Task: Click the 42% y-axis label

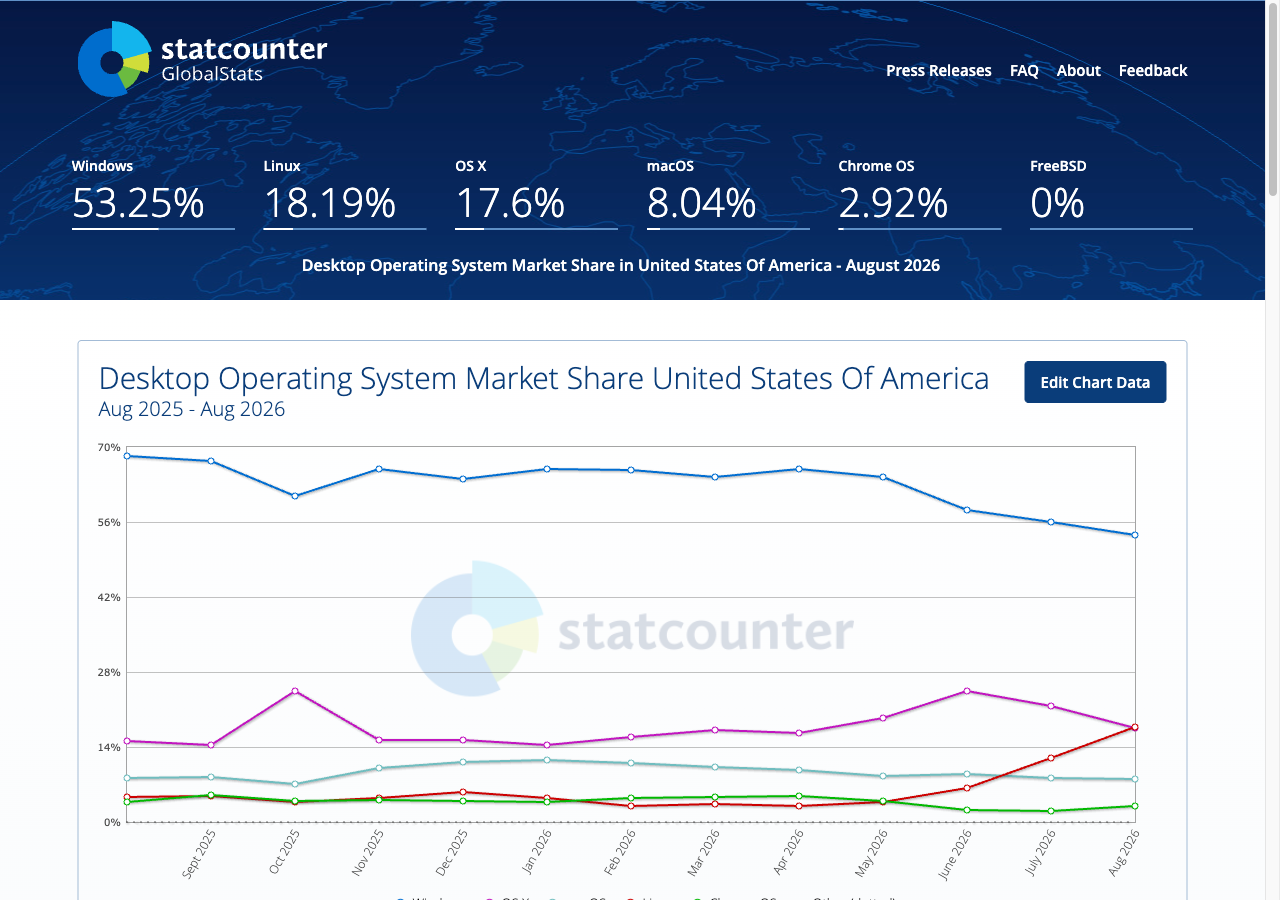Action: pos(109,597)
